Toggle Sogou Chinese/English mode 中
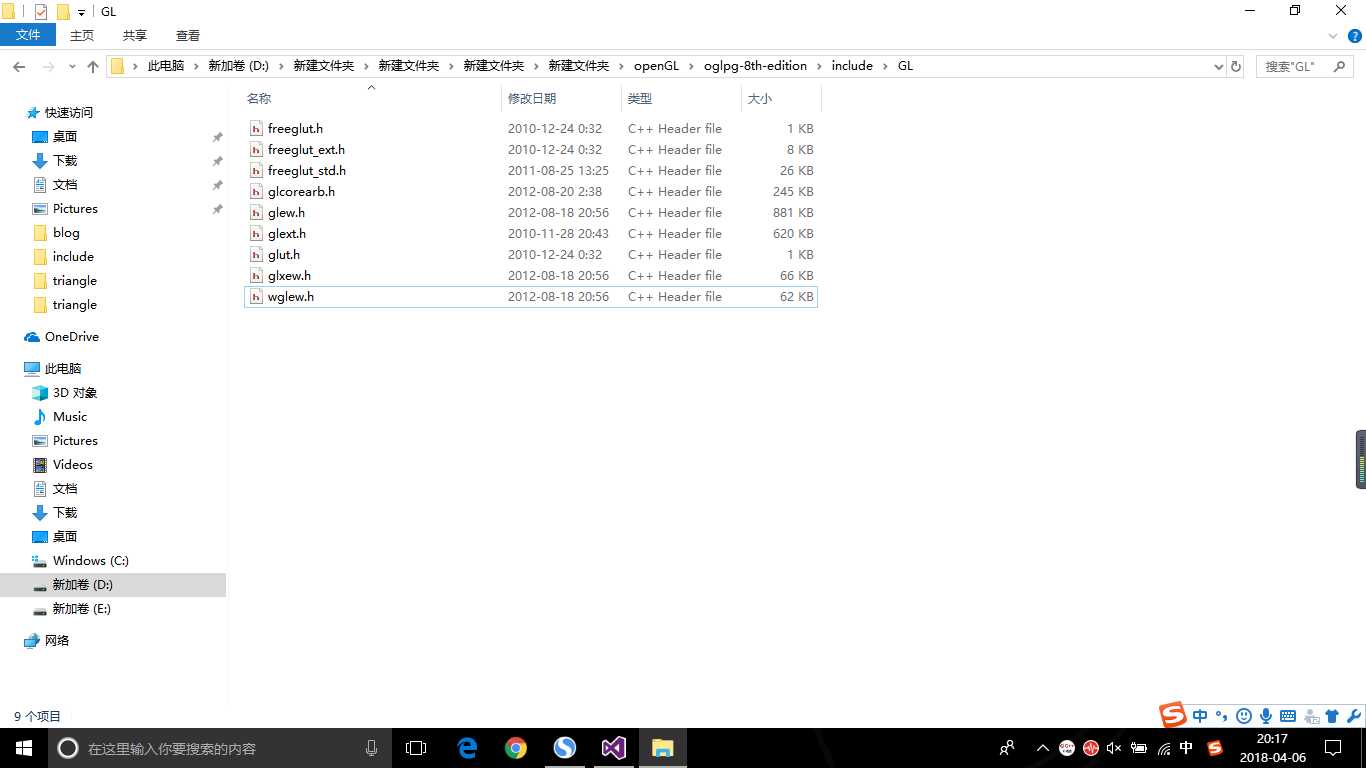The image size is (1366, 768). 1200,716
